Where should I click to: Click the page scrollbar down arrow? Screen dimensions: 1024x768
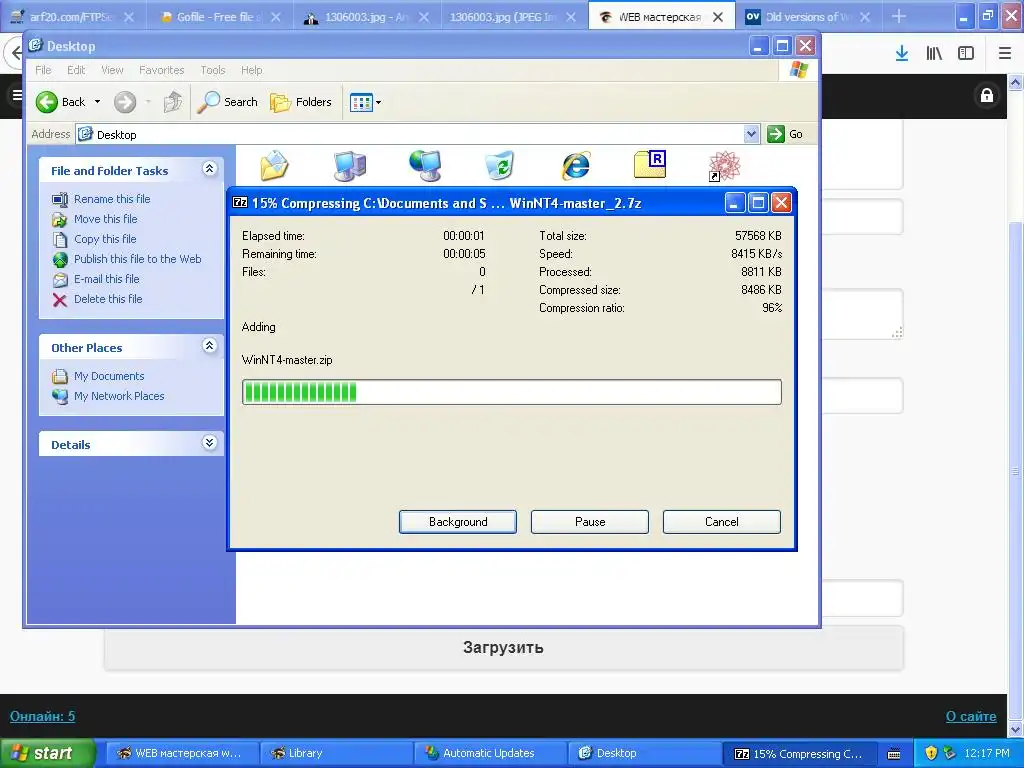[1016, 729]
